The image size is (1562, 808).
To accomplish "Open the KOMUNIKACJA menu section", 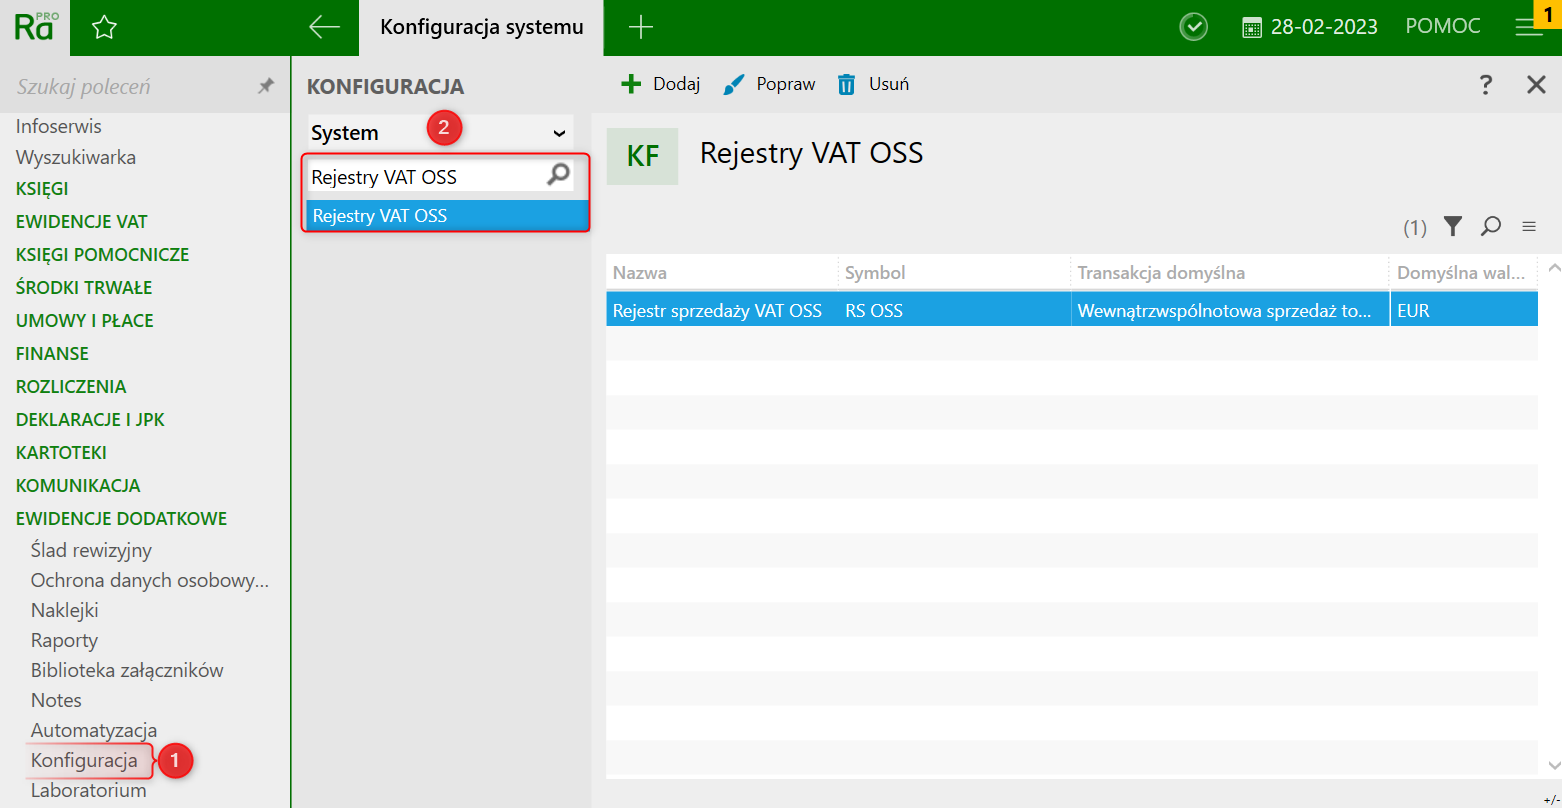I will pyautogui.click(x=78, y=486).
